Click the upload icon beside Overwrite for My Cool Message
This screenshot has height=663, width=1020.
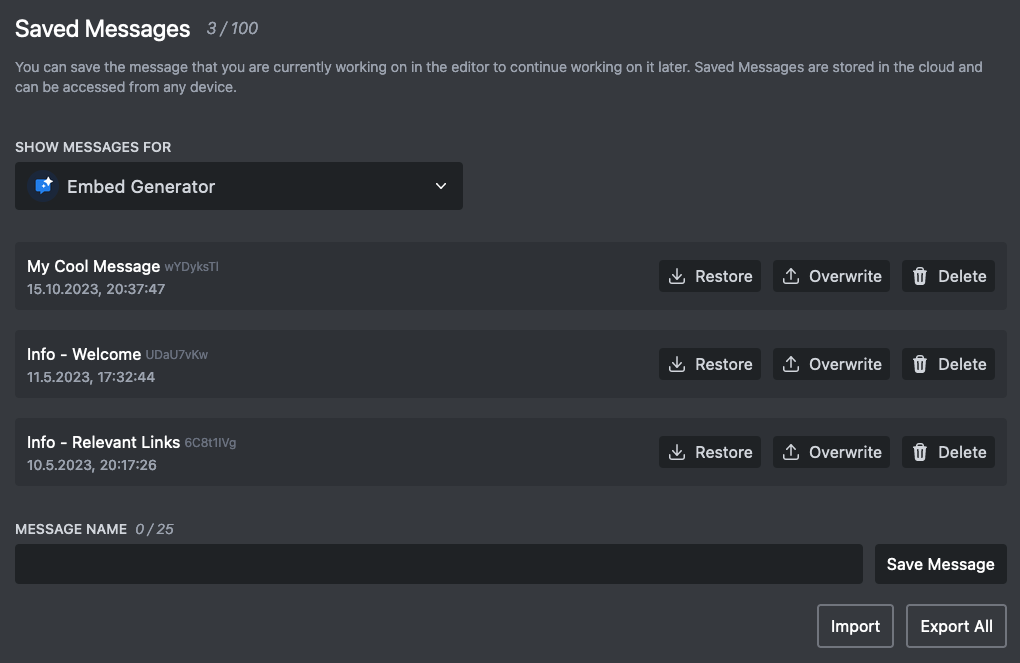pyautogui.click(x=790, y=276)
